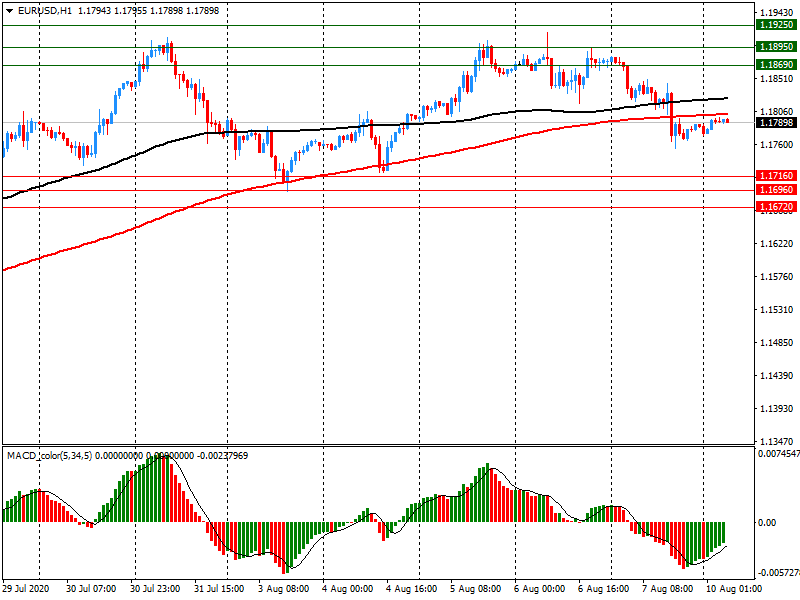This screenshot has height=600, width=800.
Task: Click the 1.13930 price scale value
Action: point(777,409)
